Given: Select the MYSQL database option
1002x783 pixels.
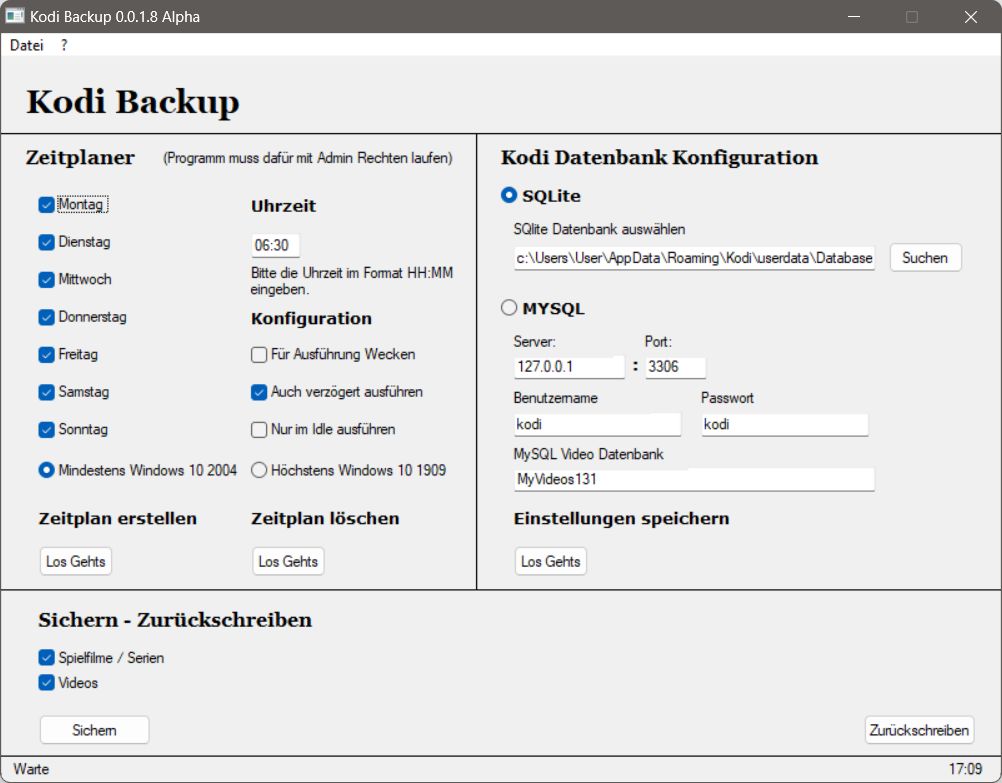Looking at the screenshot, I should click(509, 308).
